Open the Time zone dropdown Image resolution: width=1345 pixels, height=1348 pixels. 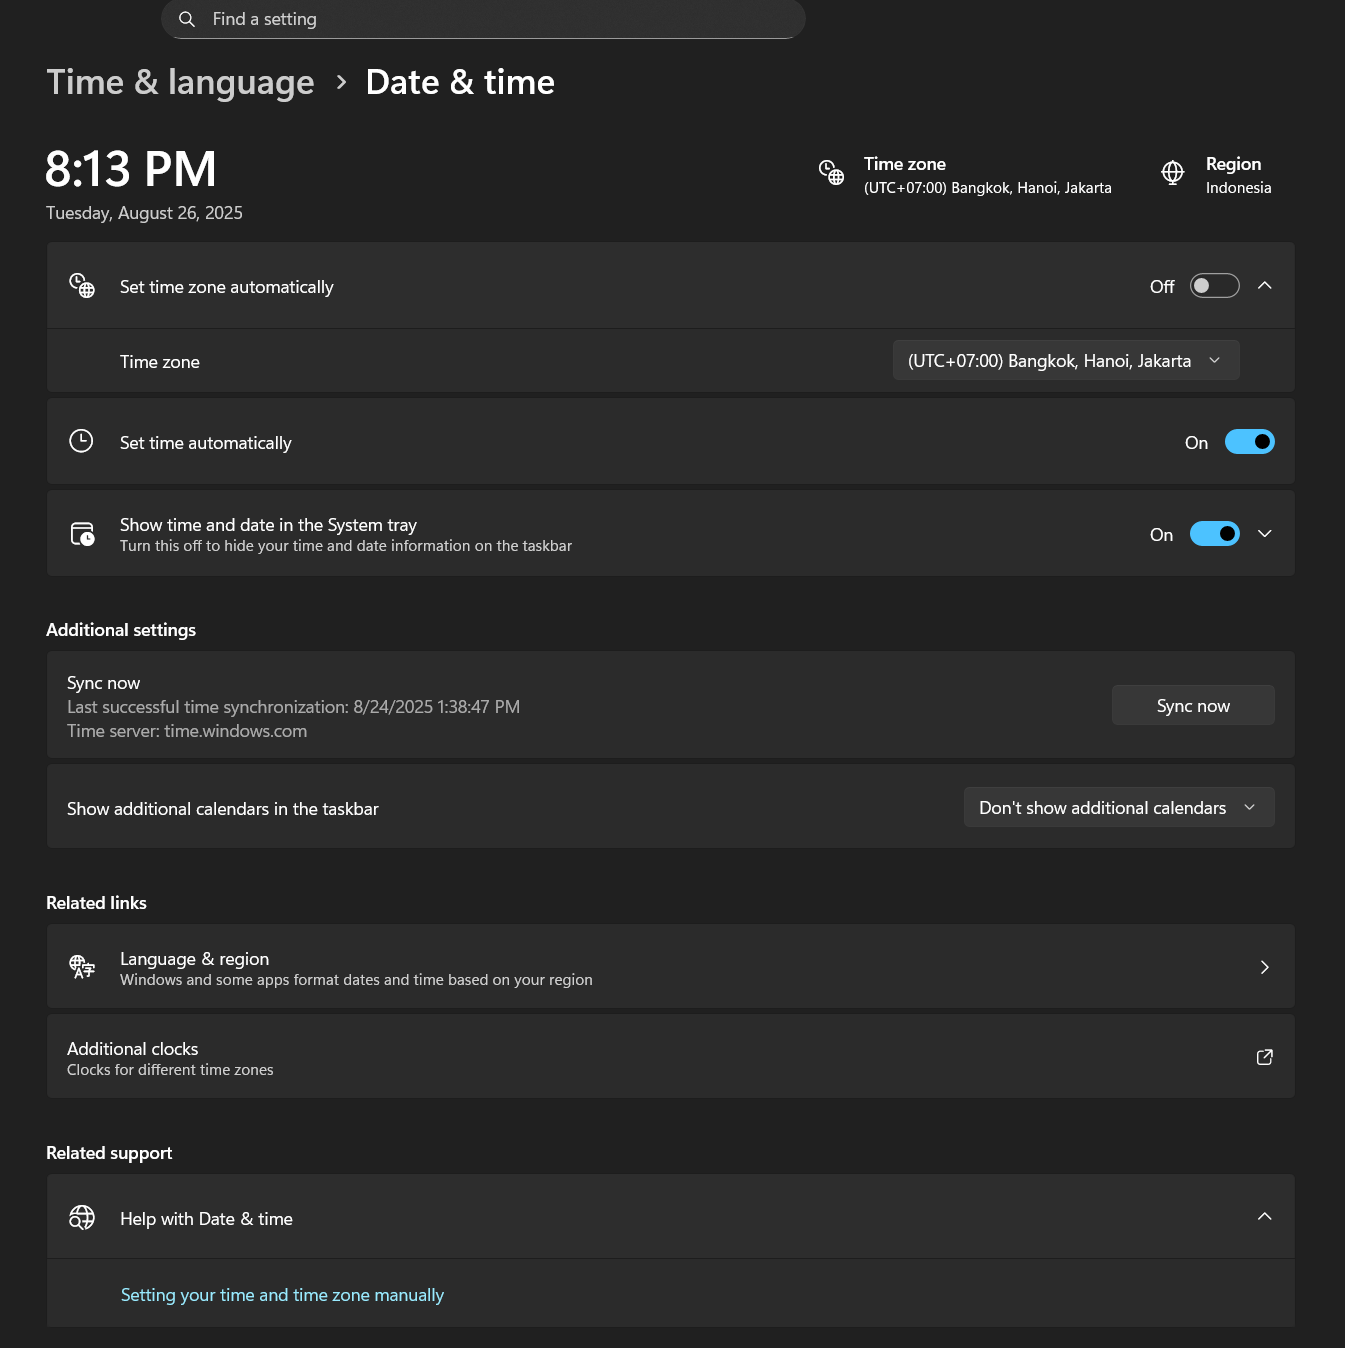click(x=1066, y=360)
